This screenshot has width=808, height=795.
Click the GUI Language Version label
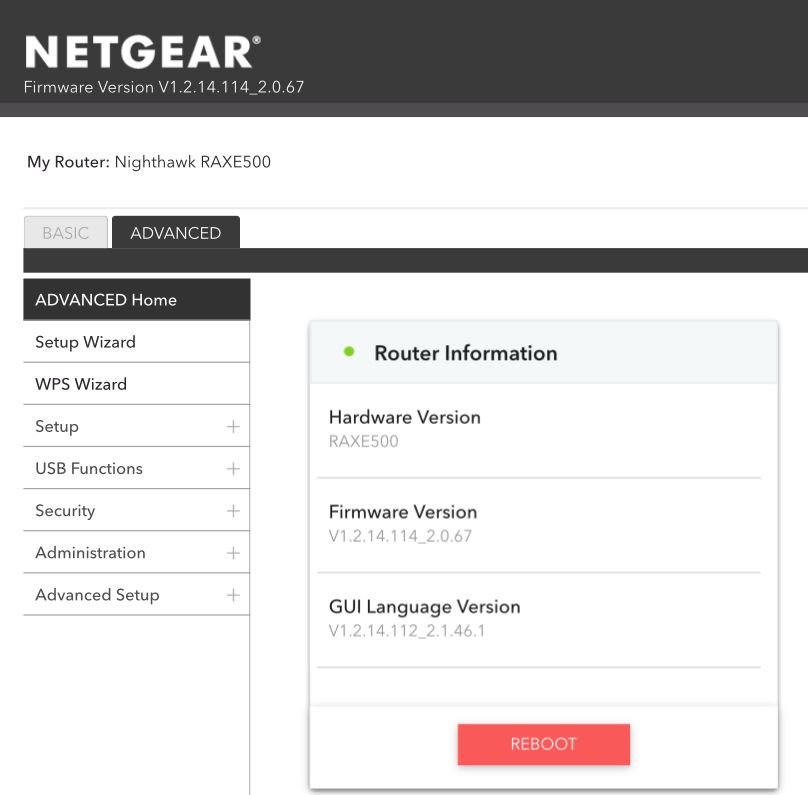tap(425, 606)
